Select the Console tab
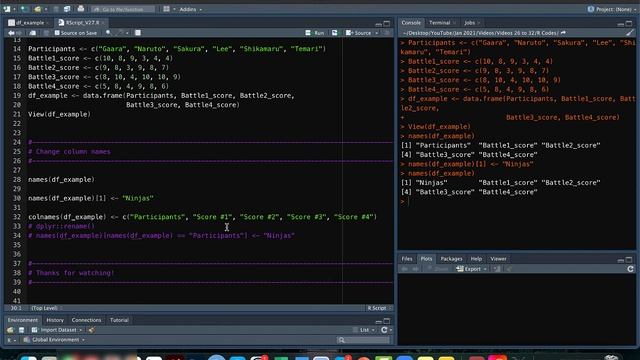Screen dimensions: 640x360 click(x=411, y=23)
